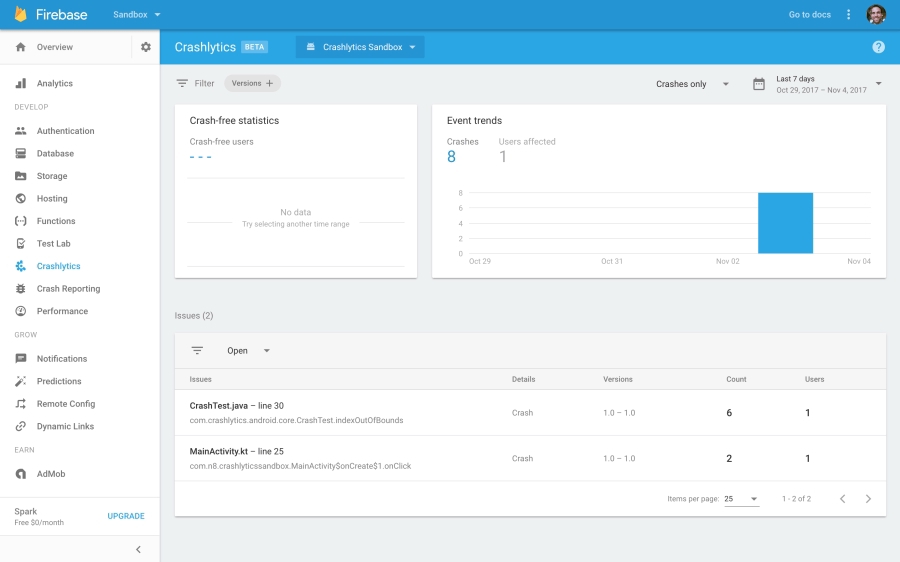Click the Overview label in sidebar
The height and width of the screenshot is (562, 900).
(x=55, y=47)
